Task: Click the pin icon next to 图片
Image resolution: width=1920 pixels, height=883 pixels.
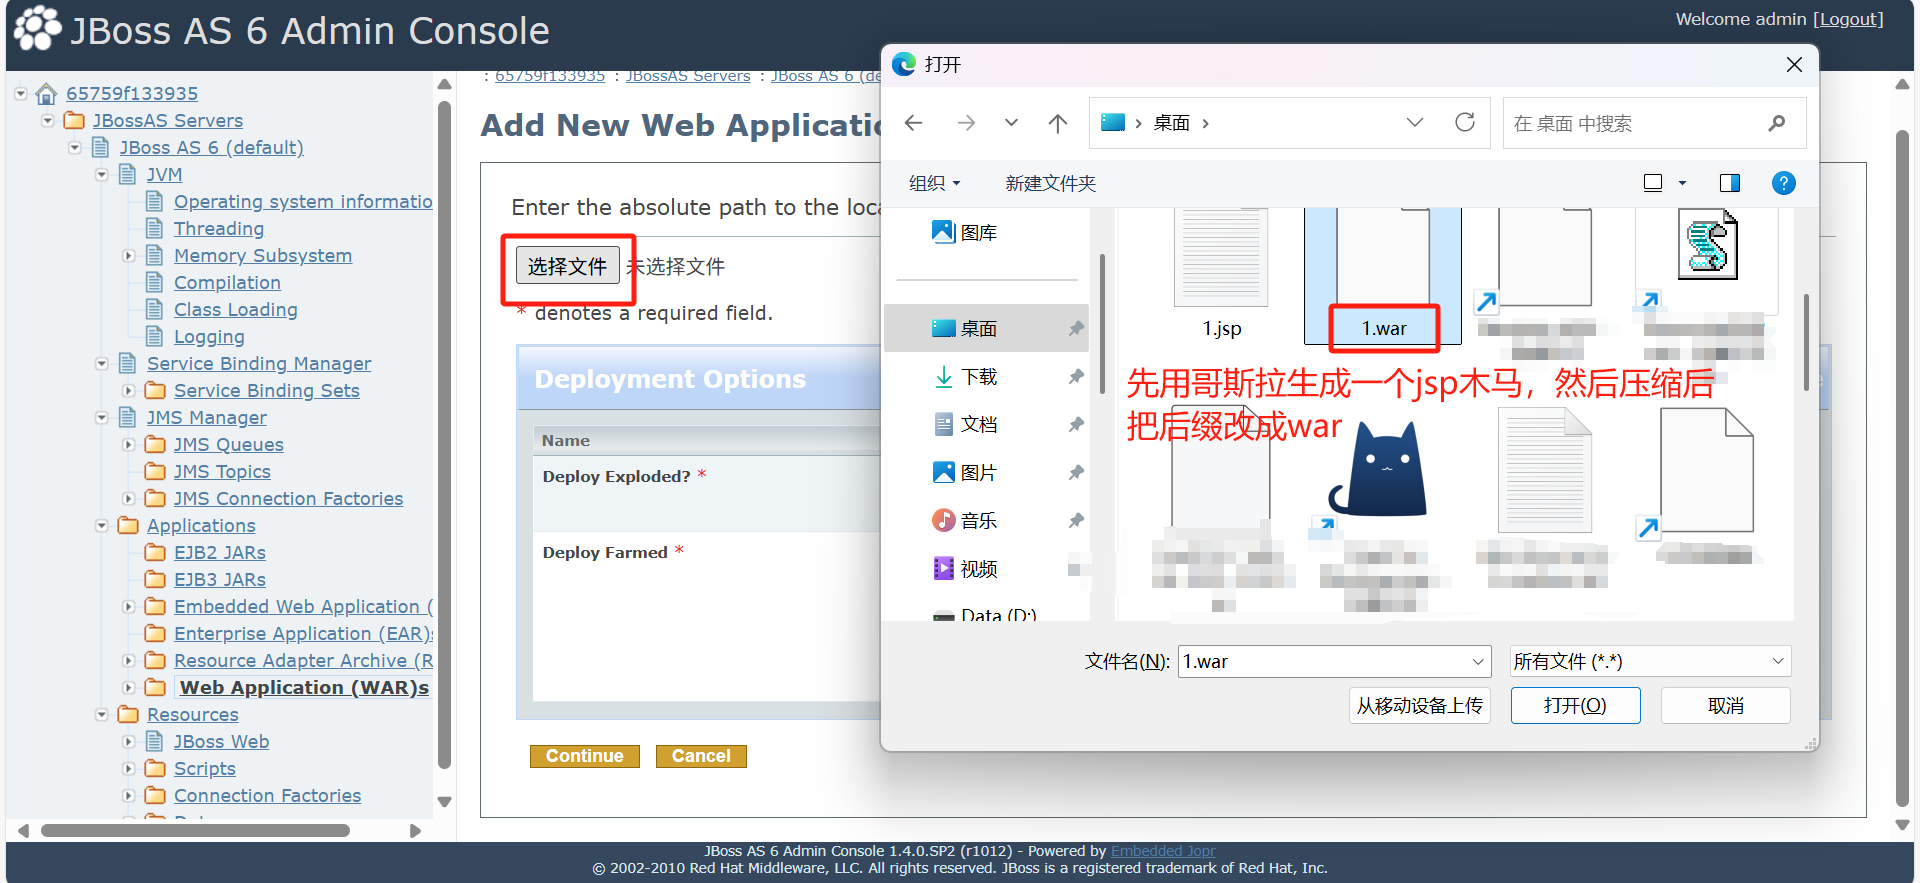Action: (1076, 472)
